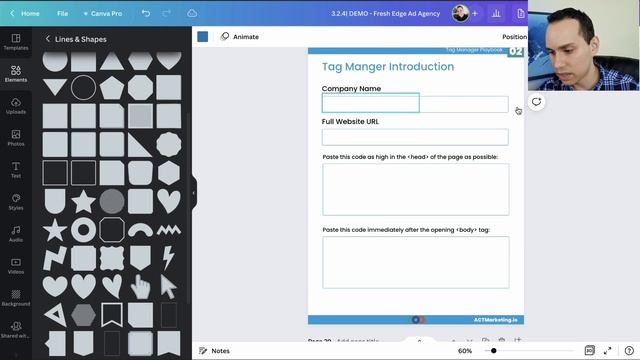640x360 pixels.
Task: Insert the arch shape
Action: coord(140,230)
